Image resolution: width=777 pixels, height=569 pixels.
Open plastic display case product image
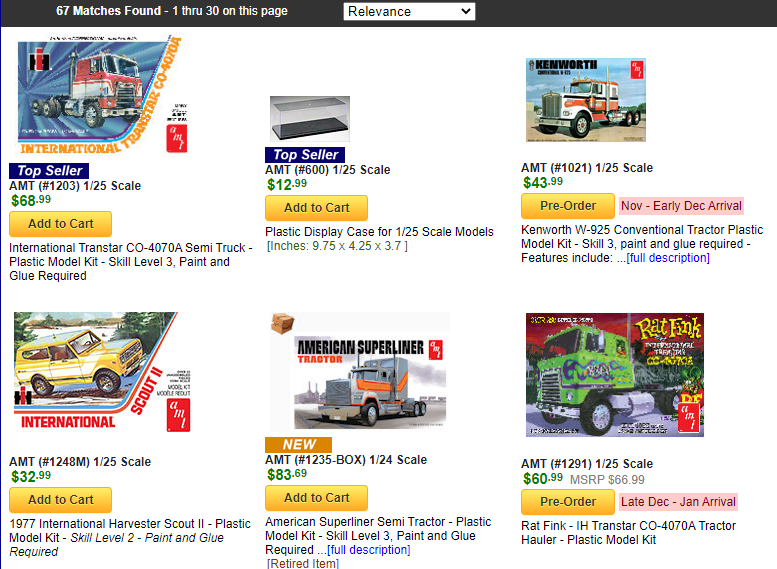click(x=310, y=119)
